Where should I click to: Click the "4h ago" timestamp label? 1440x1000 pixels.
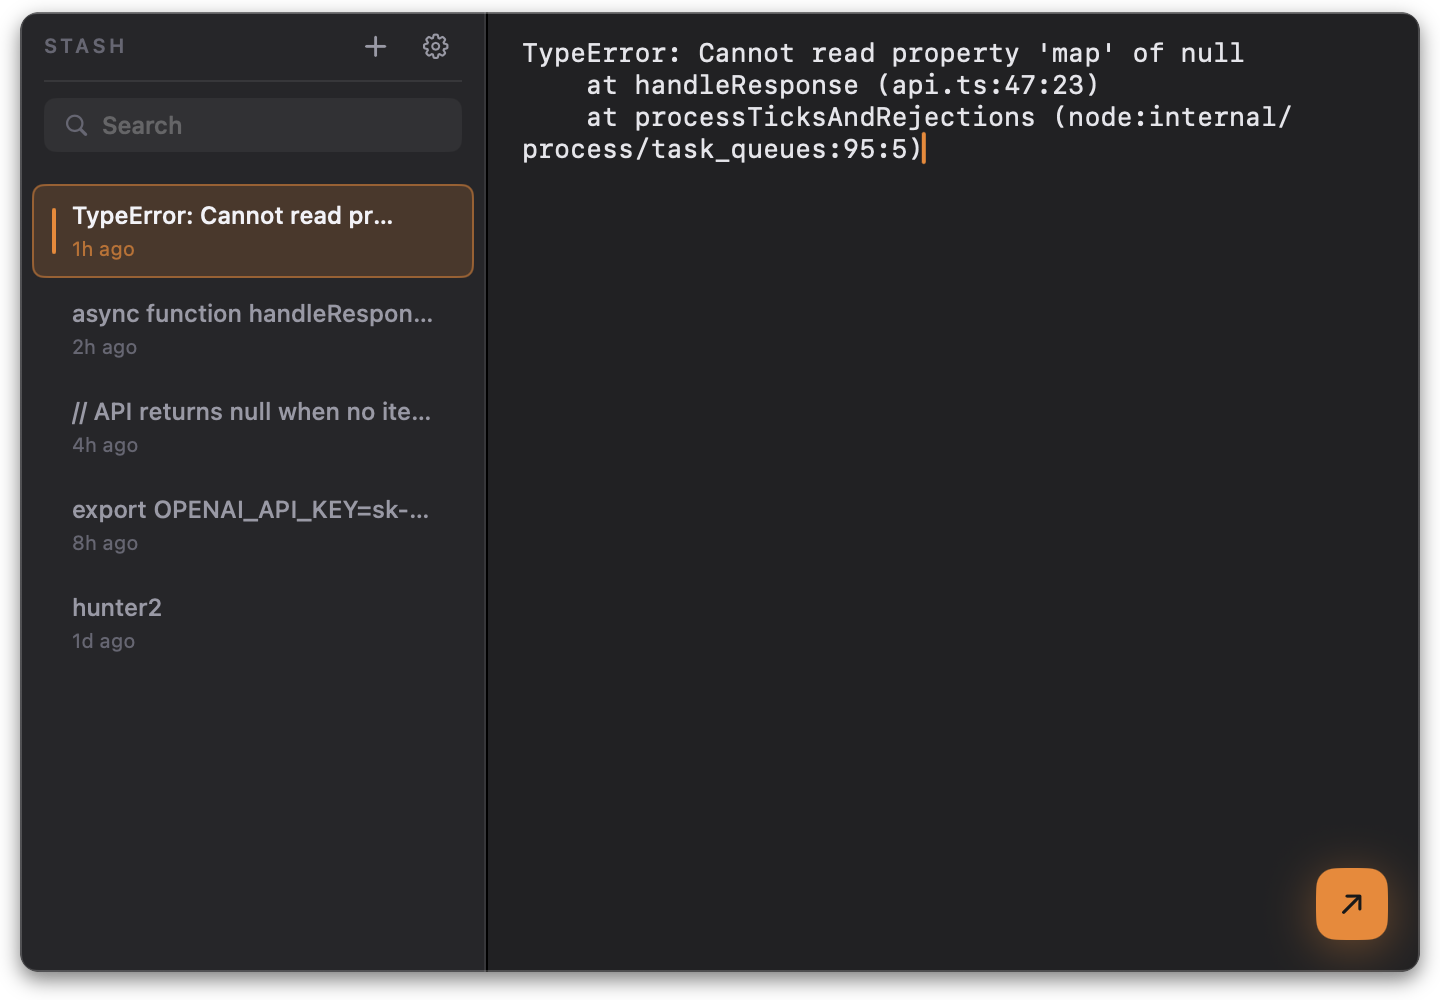(x=104, y=445)
